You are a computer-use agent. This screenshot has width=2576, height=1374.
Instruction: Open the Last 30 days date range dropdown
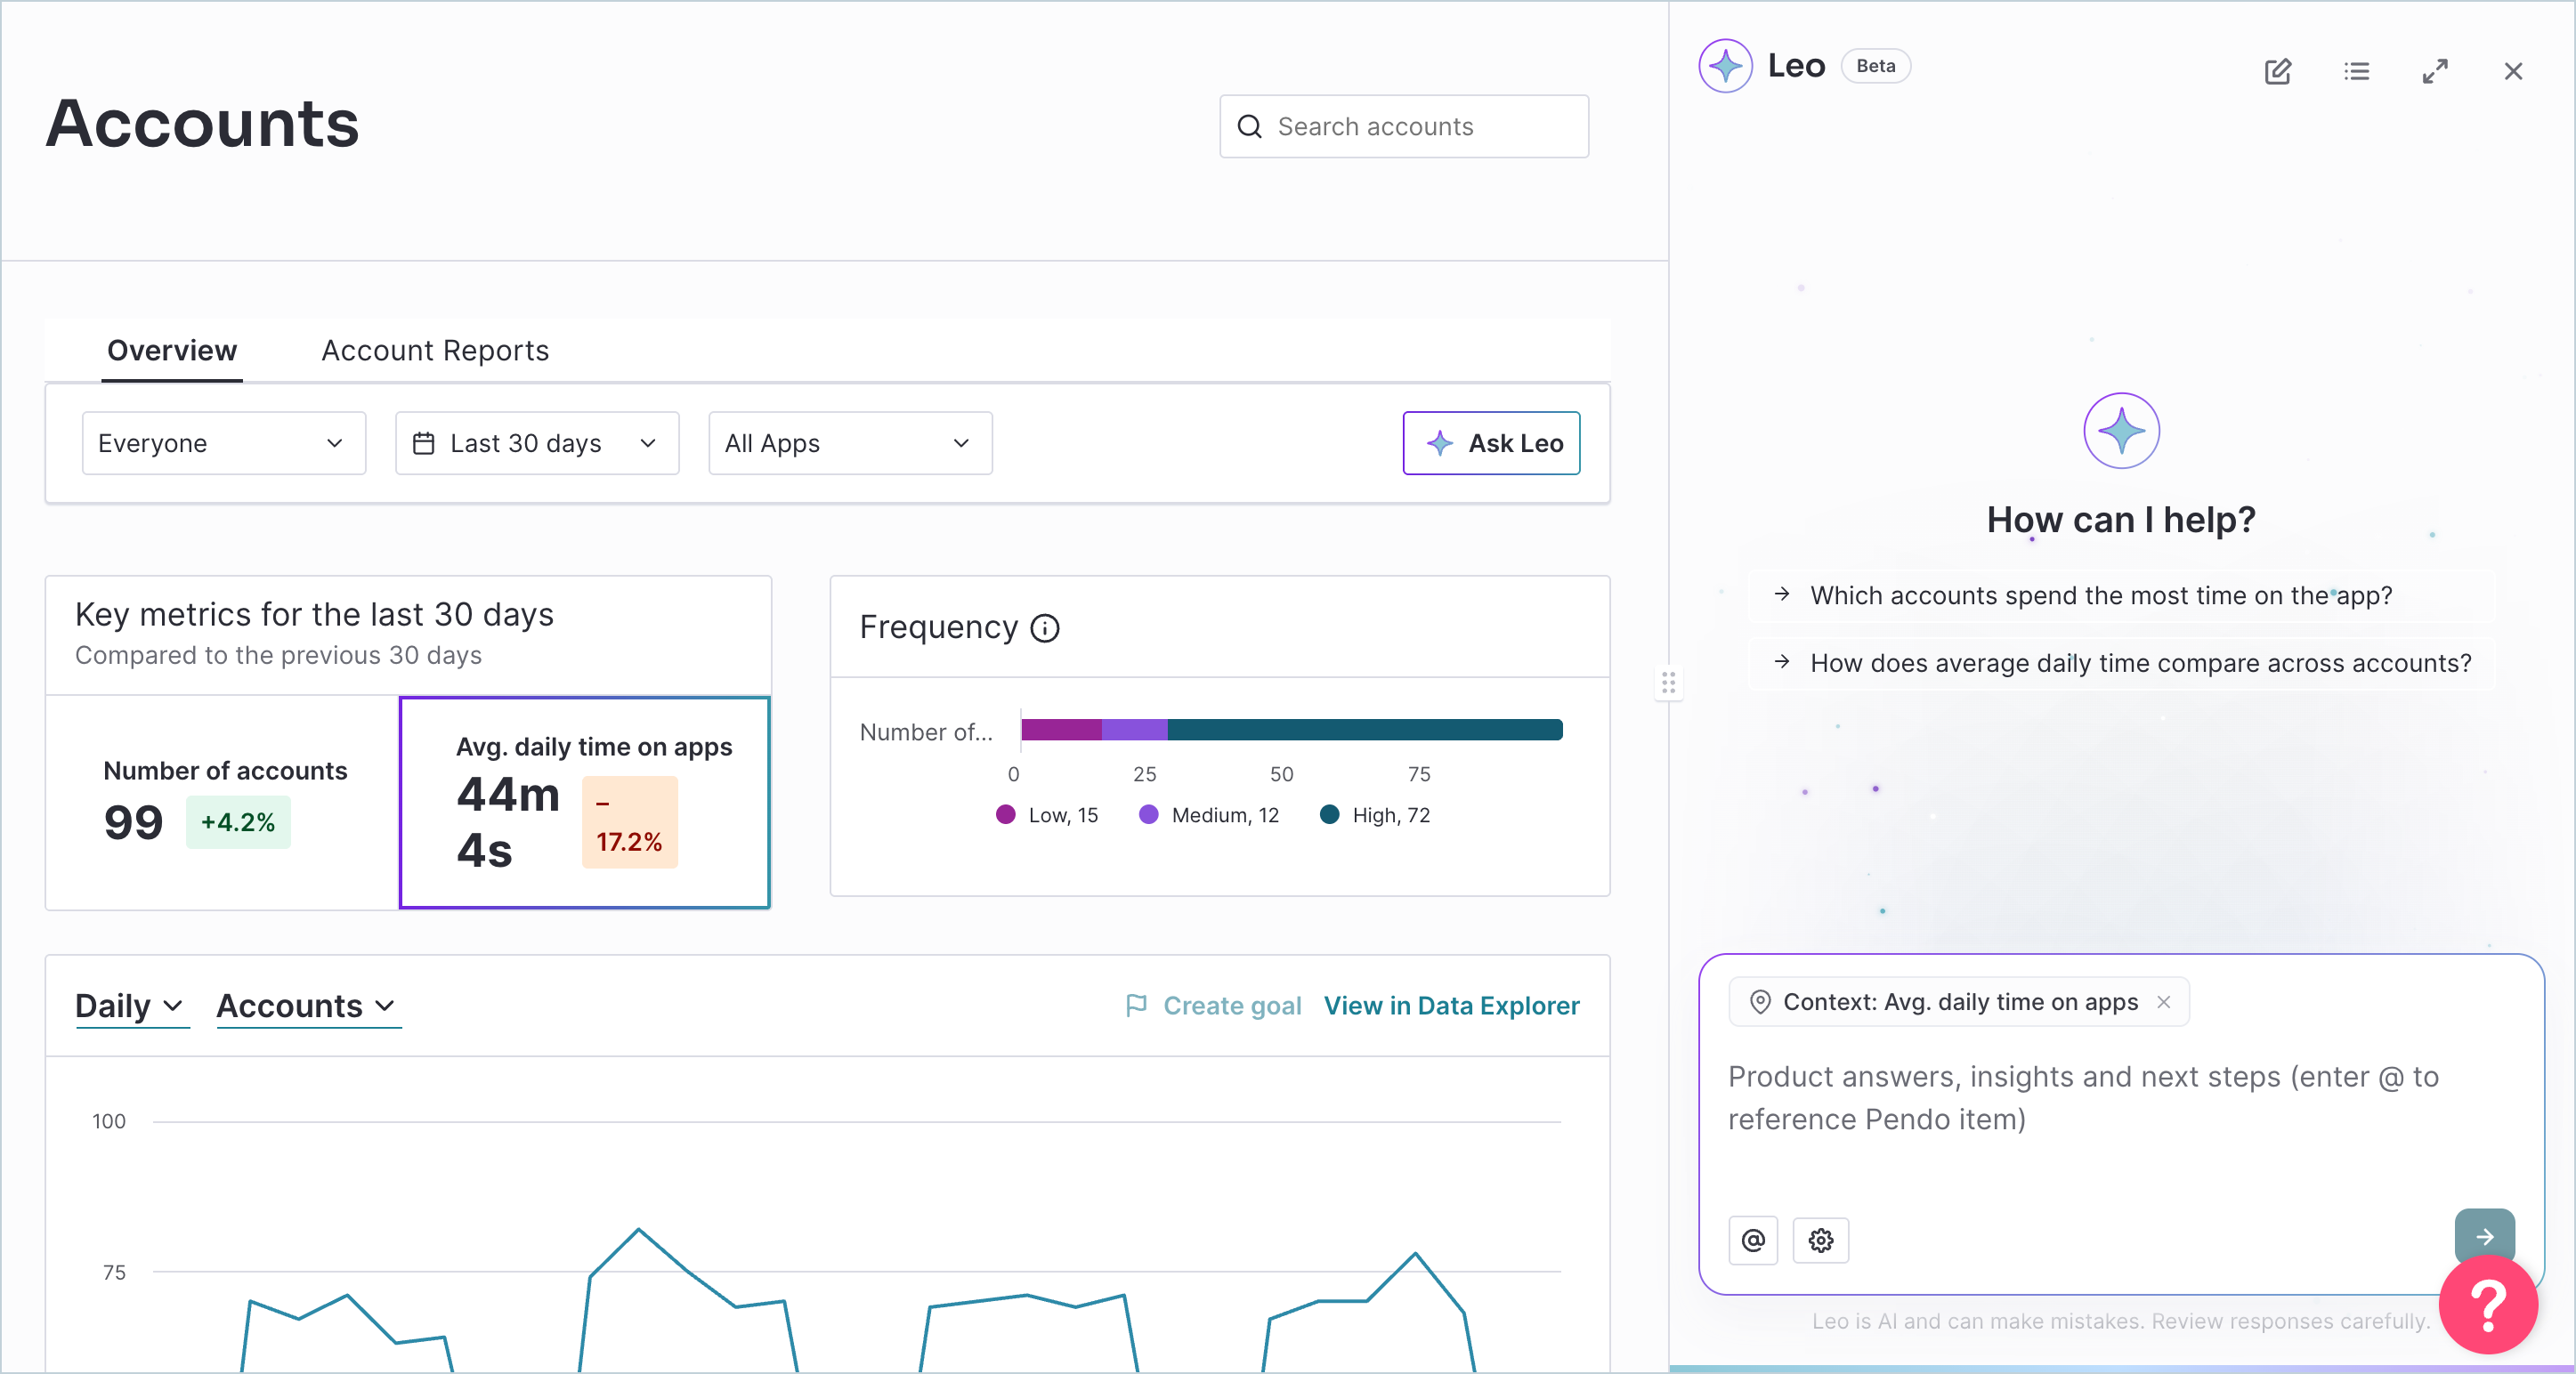pos(537,443)
